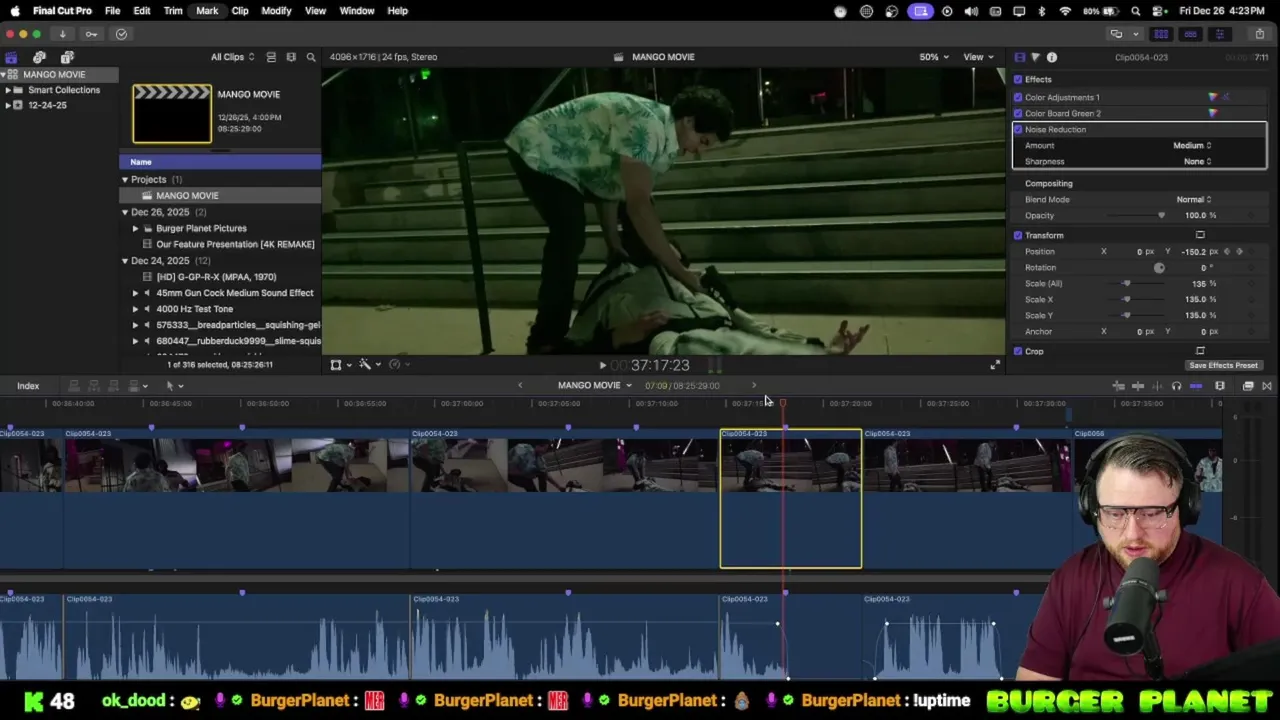
Task: Select MANGO MOVIE project row in list
Action: (220, 195)
